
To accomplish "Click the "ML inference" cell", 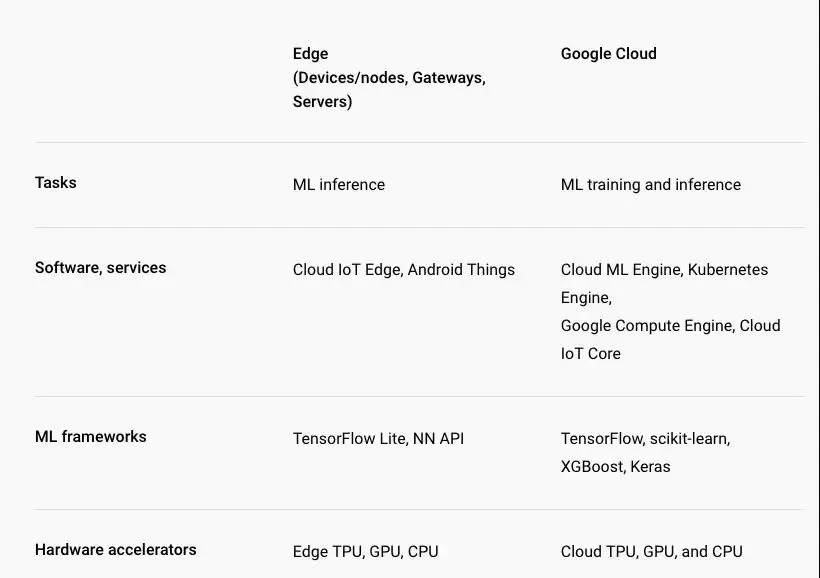I will click(338, 185).
